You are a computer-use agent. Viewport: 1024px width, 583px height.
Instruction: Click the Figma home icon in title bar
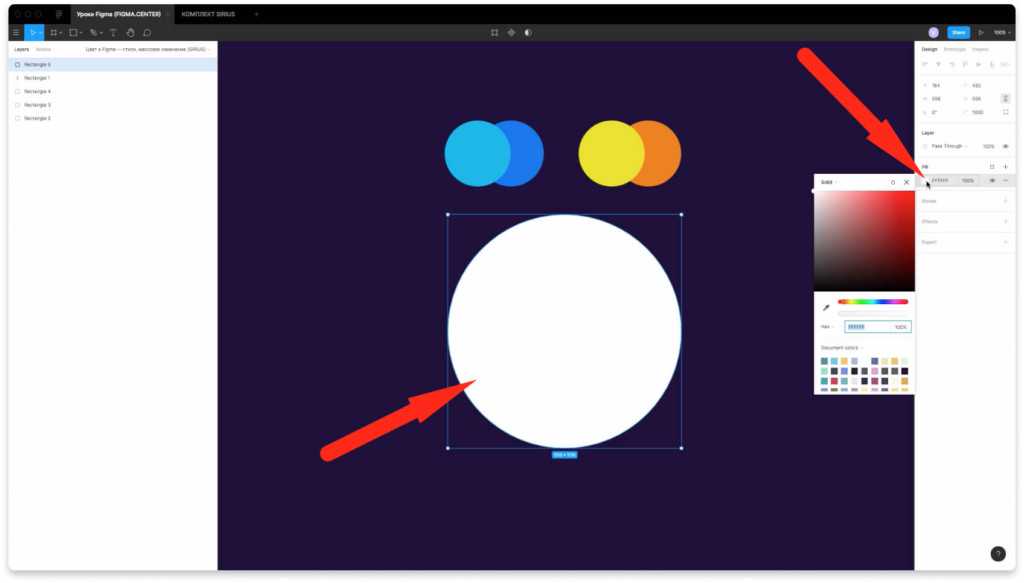pyautogui.click(x=59, y=14)
